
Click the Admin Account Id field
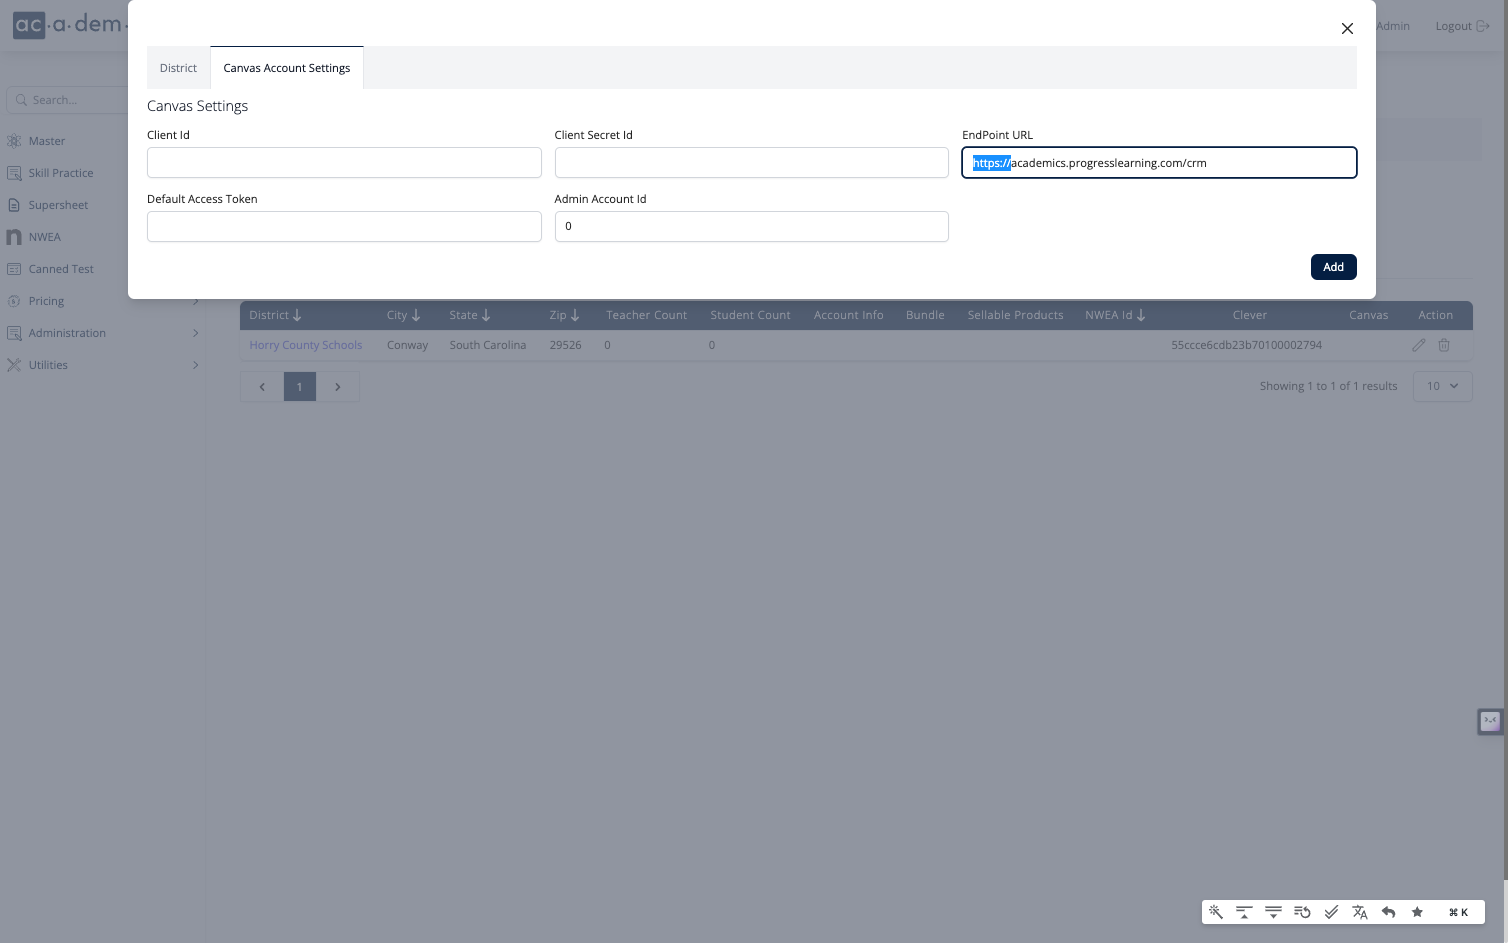coord(751,226)
